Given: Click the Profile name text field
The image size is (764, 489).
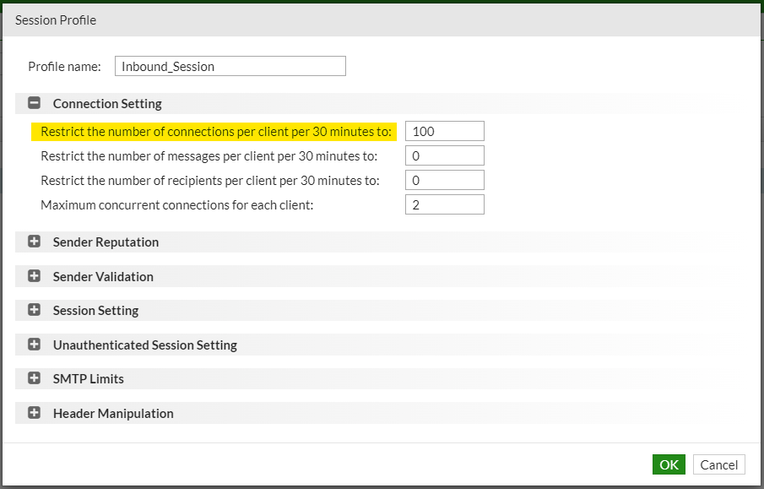Looking at the screenshot, I should [x=230, y=66].
